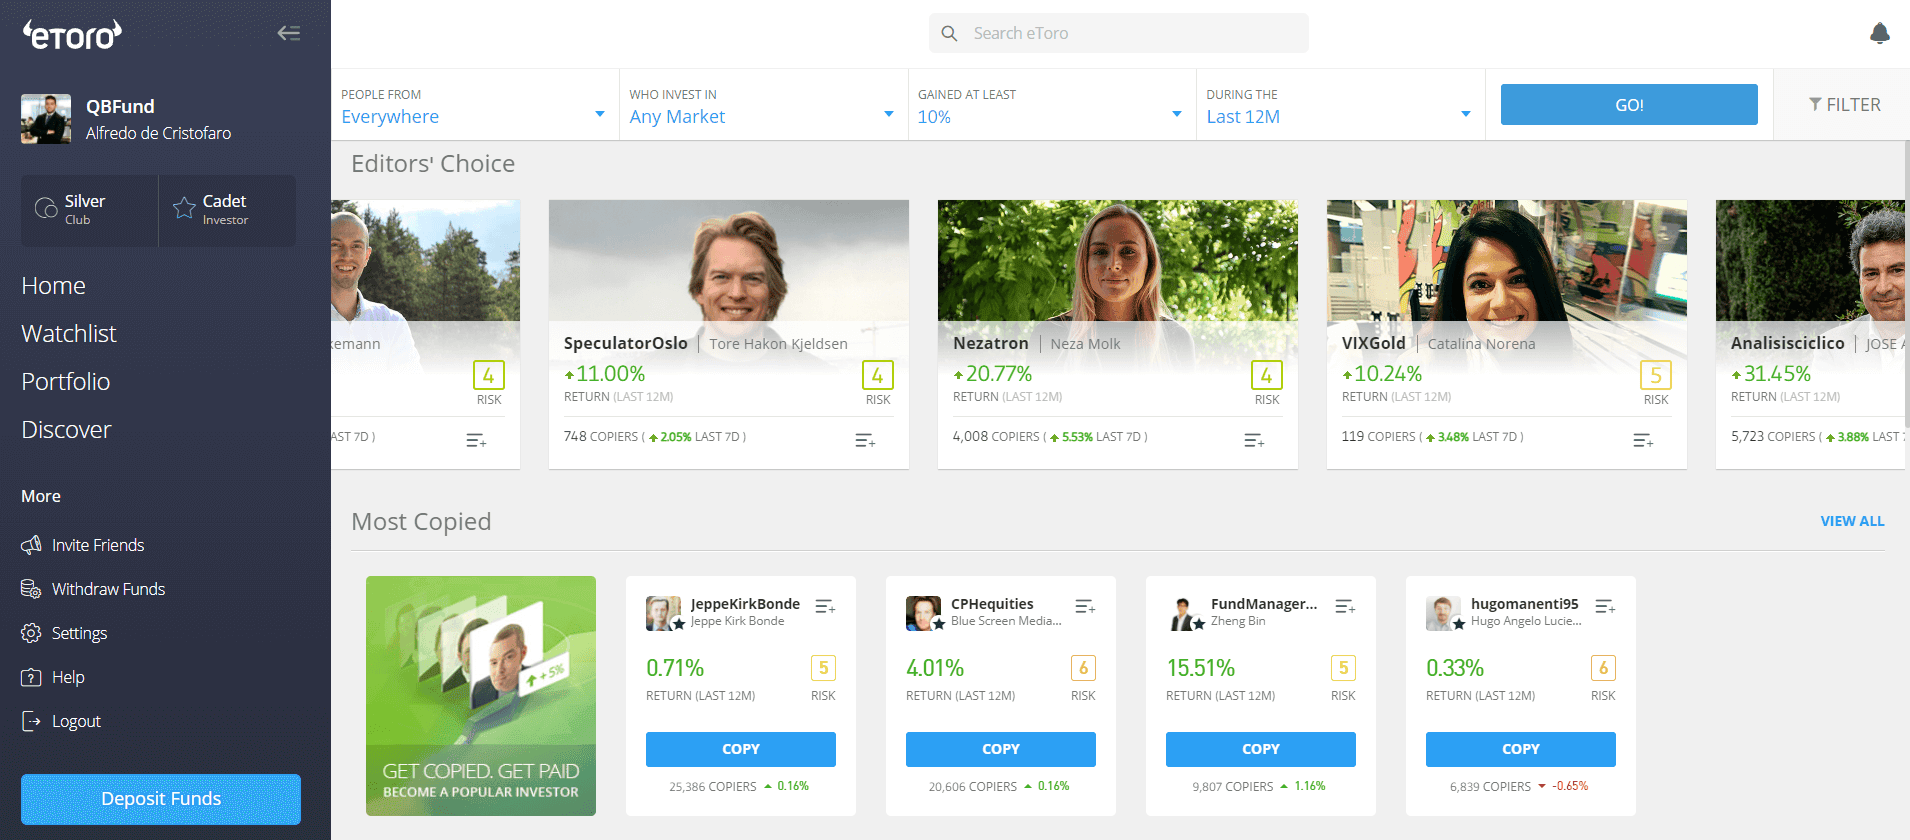Image resolution: width=1910 pixels, height=840 pixels.
Task: Click the search magnifier icon
Action: (949, 33)
